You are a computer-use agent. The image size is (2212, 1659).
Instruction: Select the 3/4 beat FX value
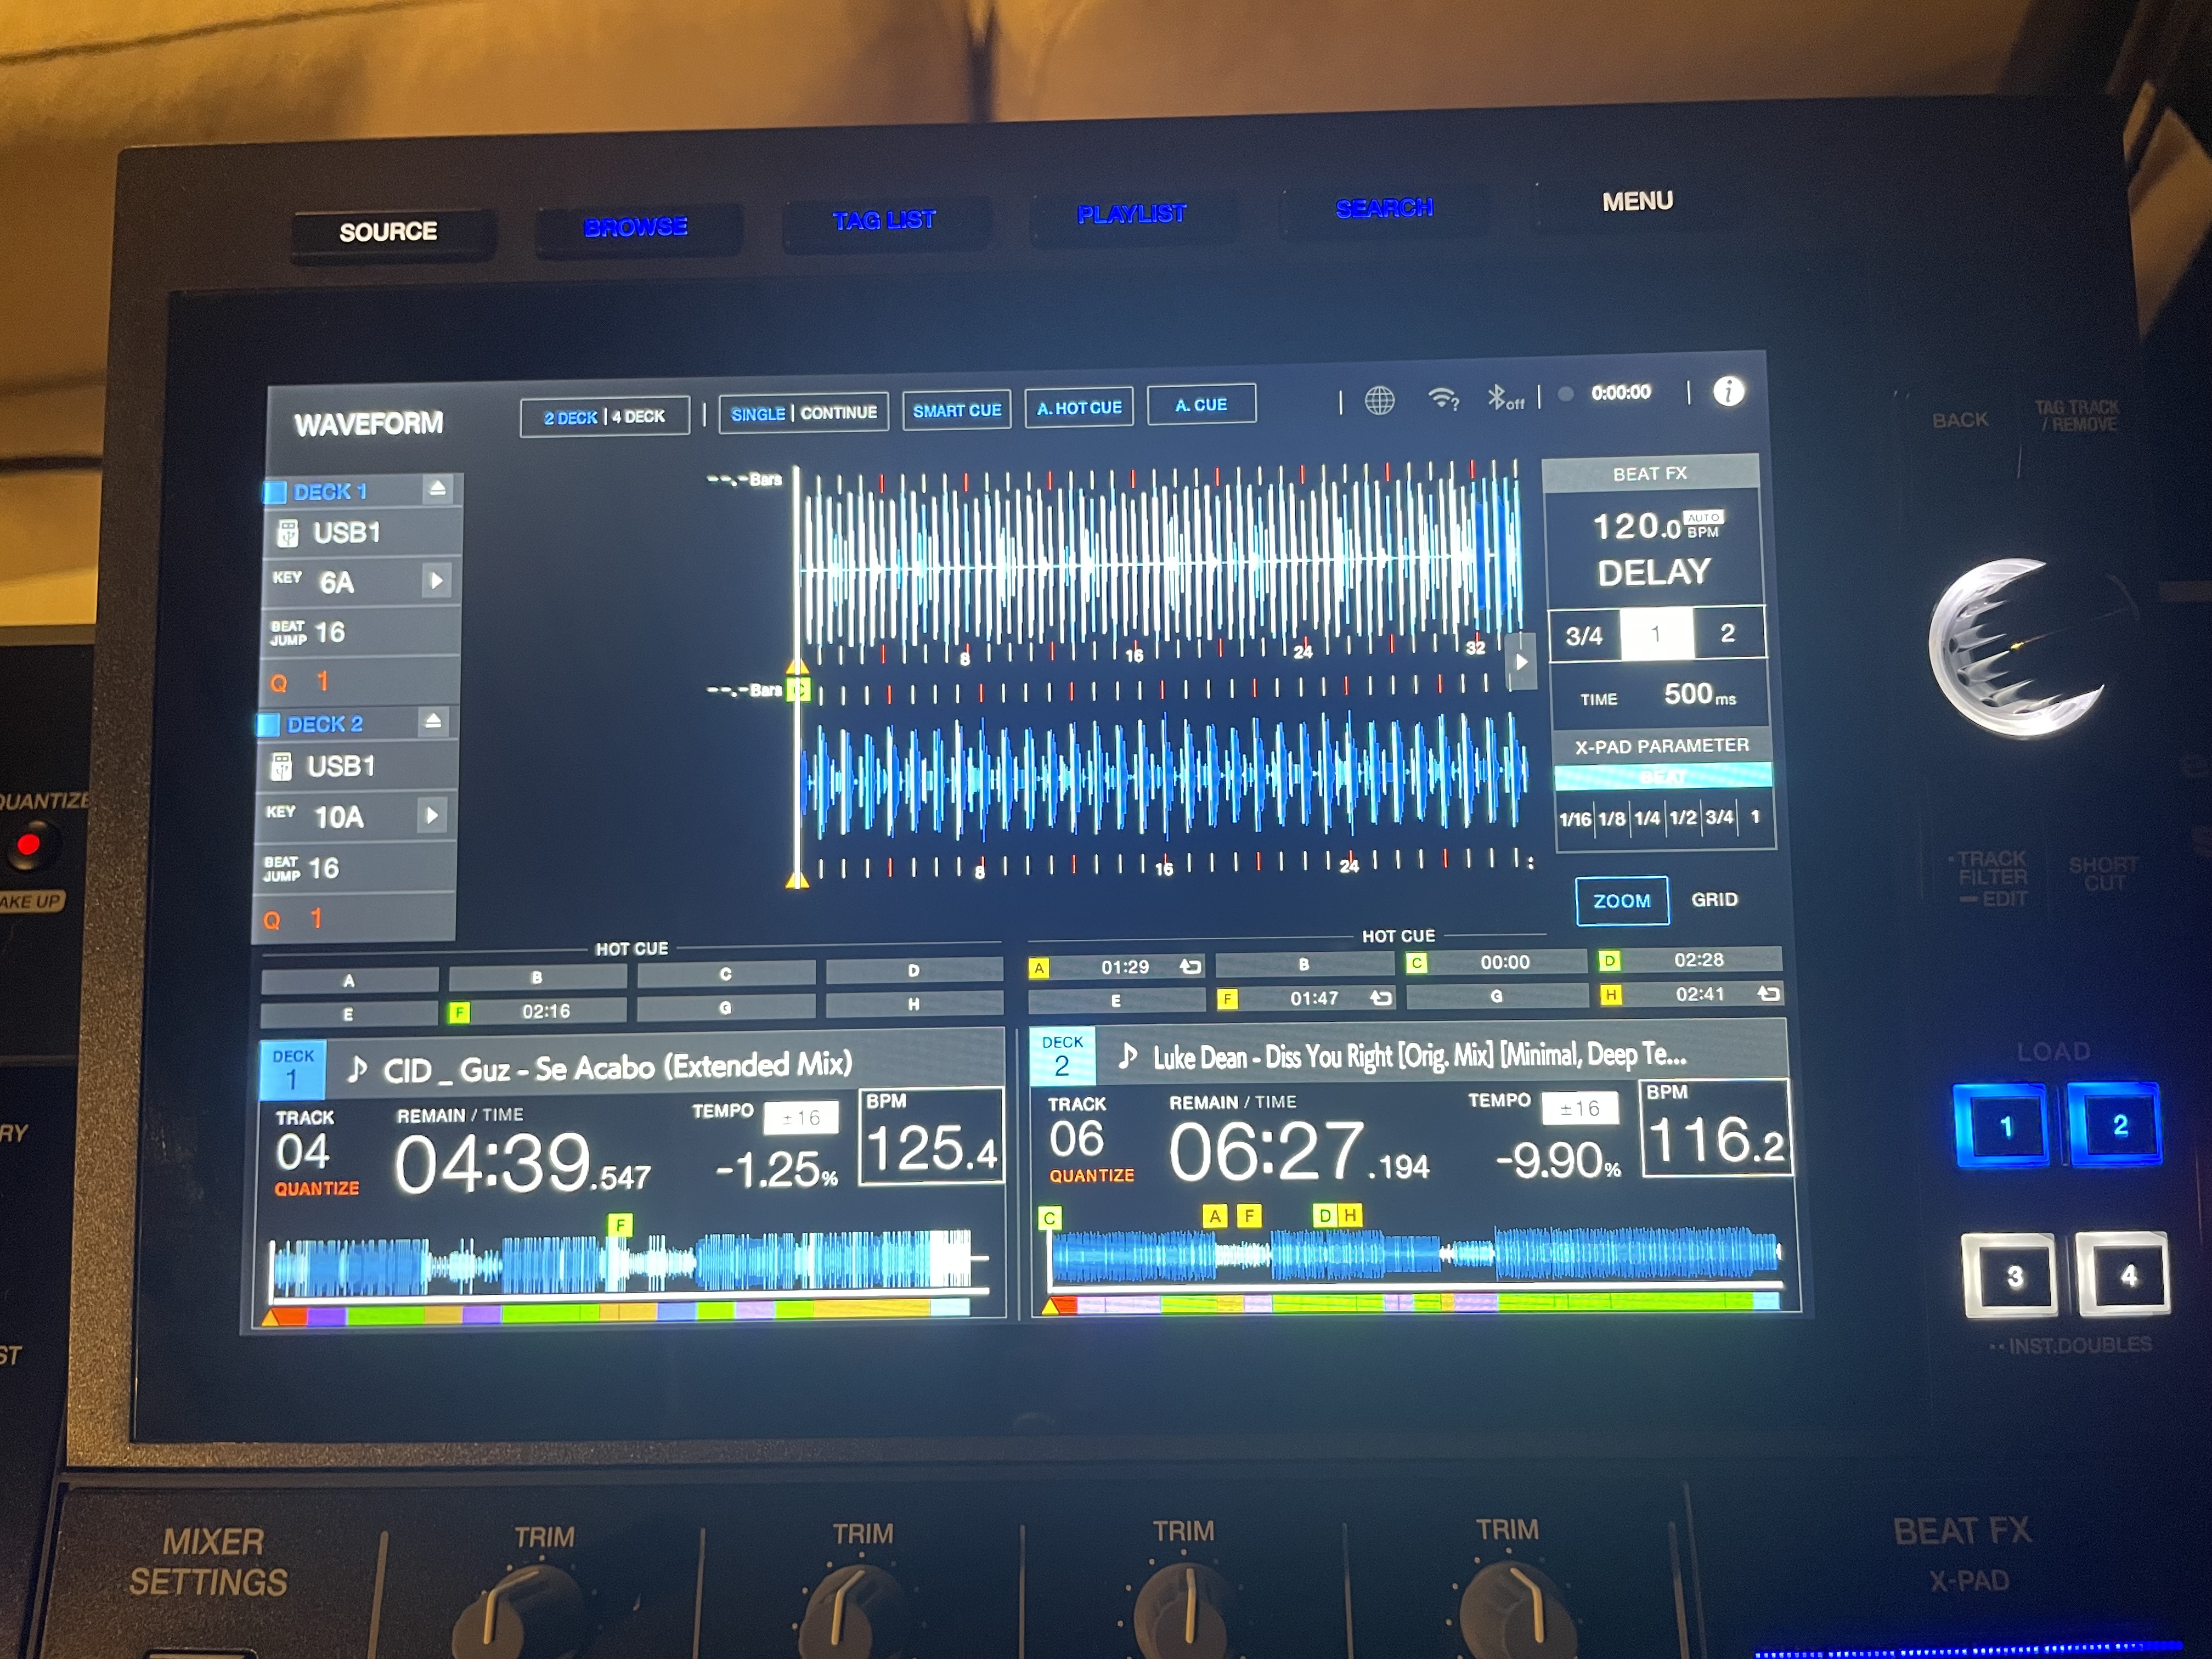pos(1584,636)
